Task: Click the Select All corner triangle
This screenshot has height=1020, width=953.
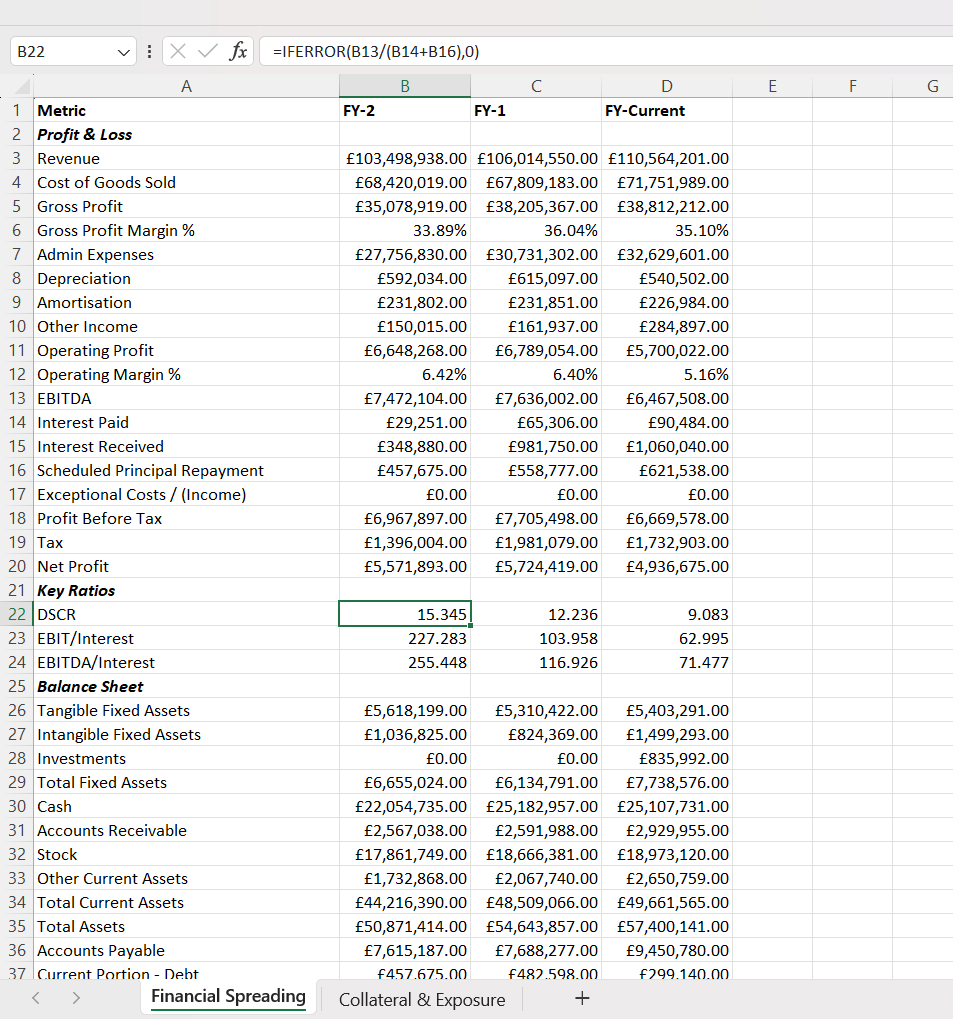Action: (22, 87)
